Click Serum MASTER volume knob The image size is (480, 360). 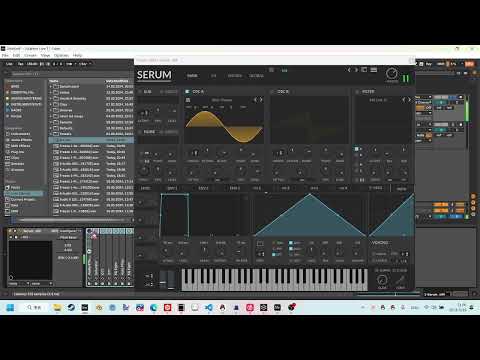pyautogui.click(x=392, y=74)
